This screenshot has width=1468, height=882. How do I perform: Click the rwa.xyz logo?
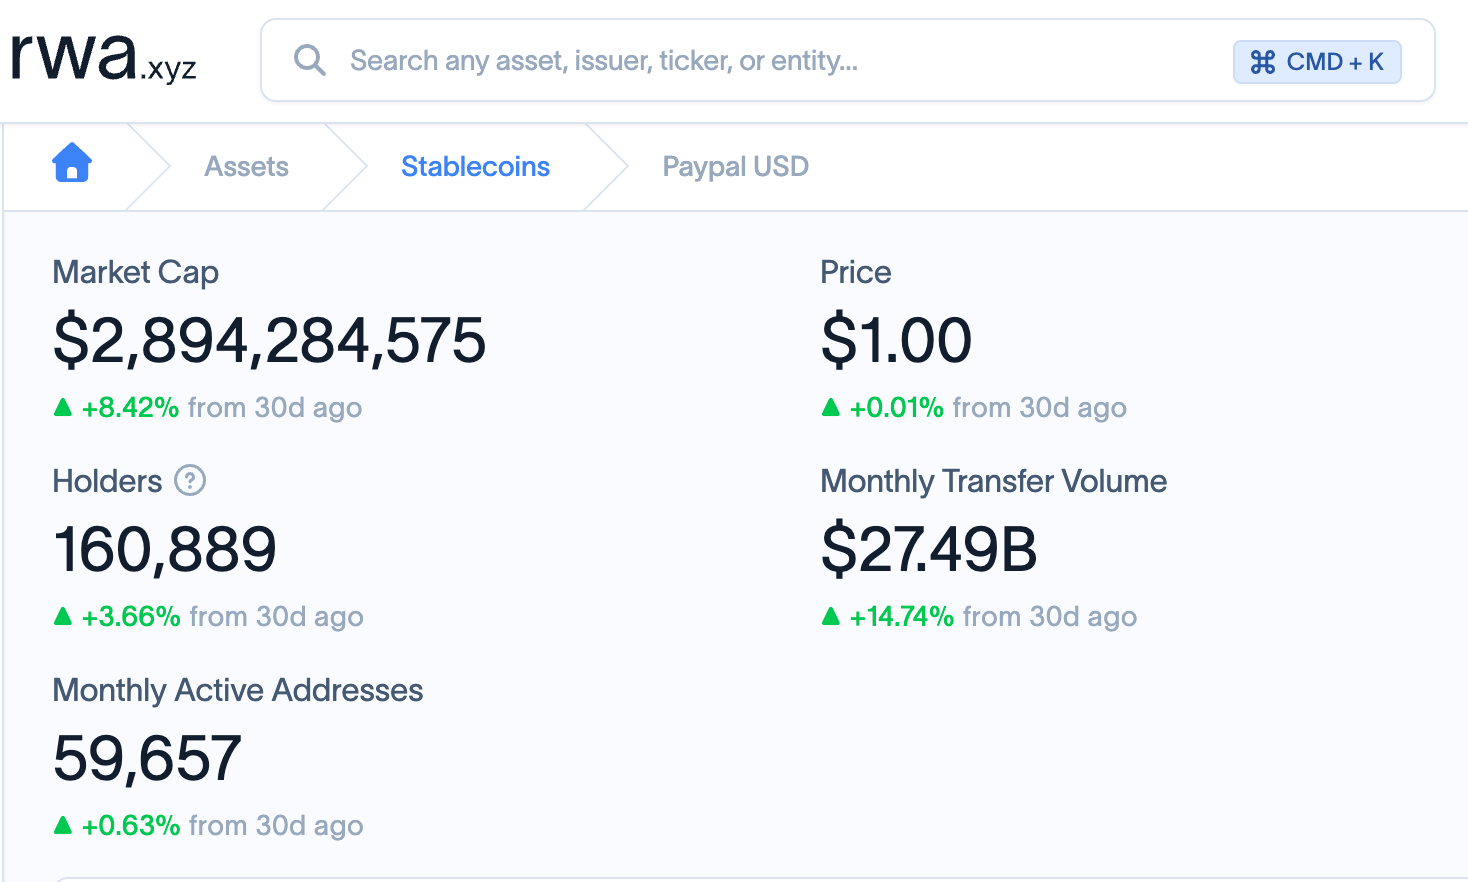pyautogui.click(x=103, y=57)
